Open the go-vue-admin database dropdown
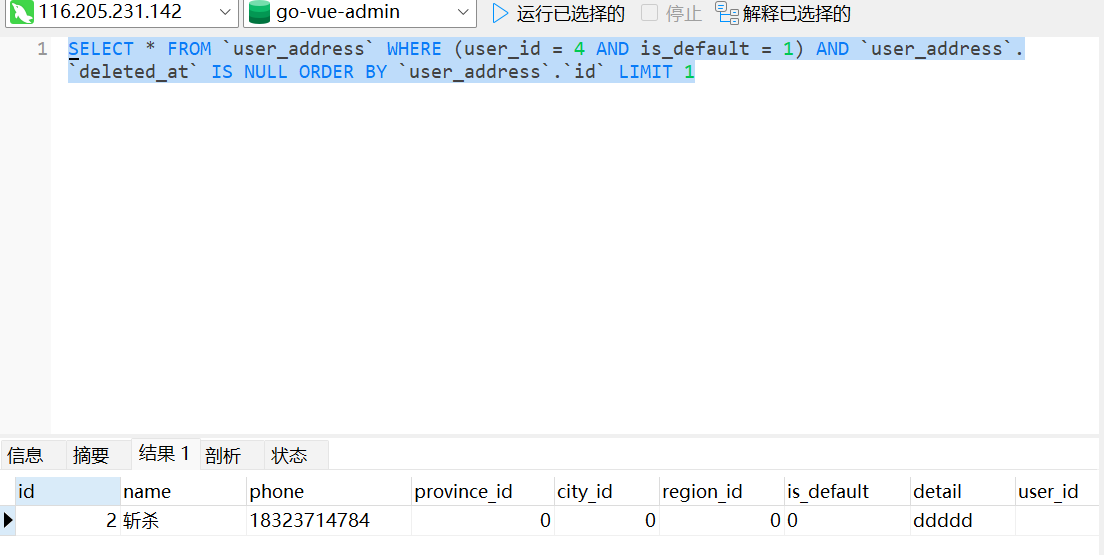 pyautogui.click(x=359, y=12)
